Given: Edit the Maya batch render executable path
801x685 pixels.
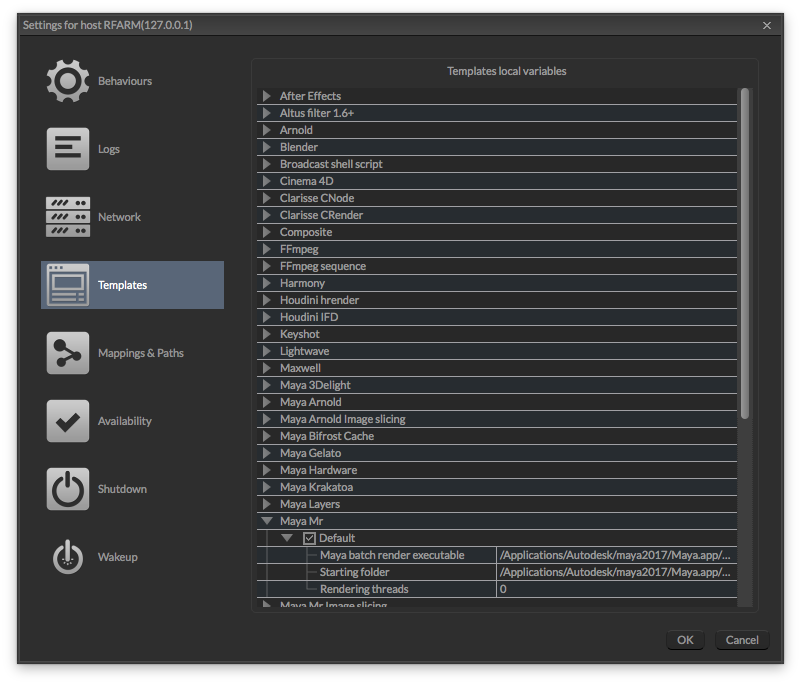Looking at the screenshot, I should [616, 555].
